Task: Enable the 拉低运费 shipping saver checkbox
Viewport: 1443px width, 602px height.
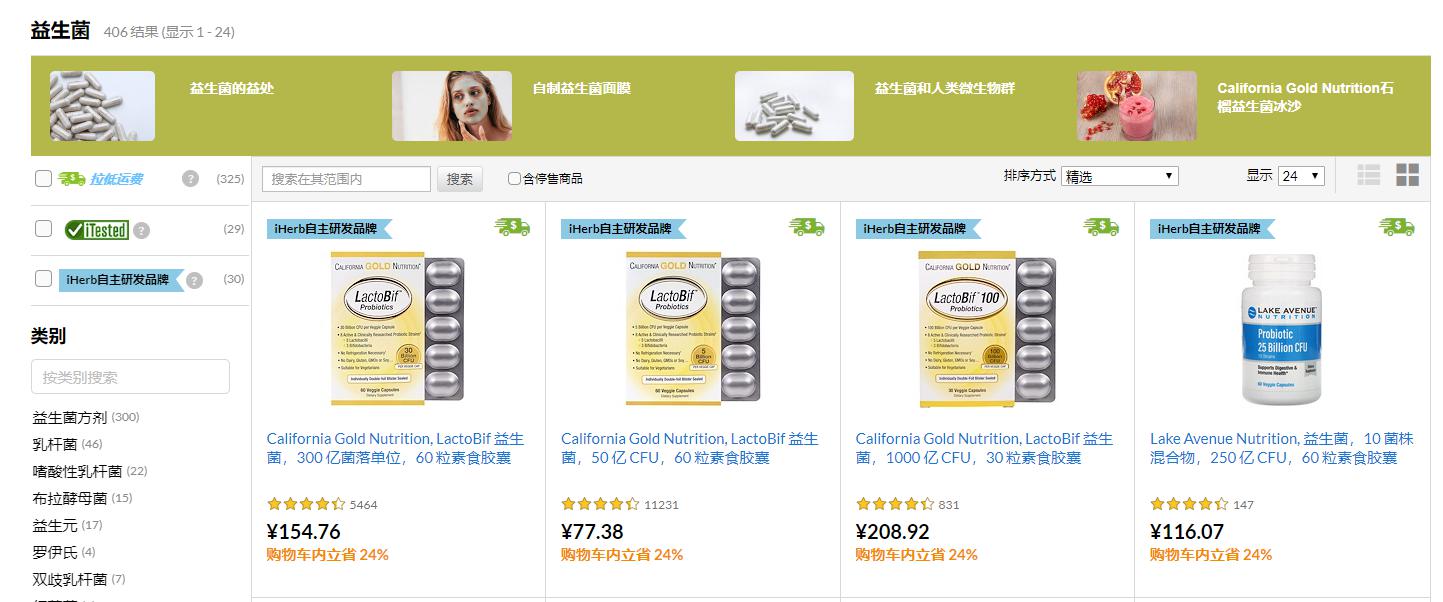Action: [x=43, y=179]
